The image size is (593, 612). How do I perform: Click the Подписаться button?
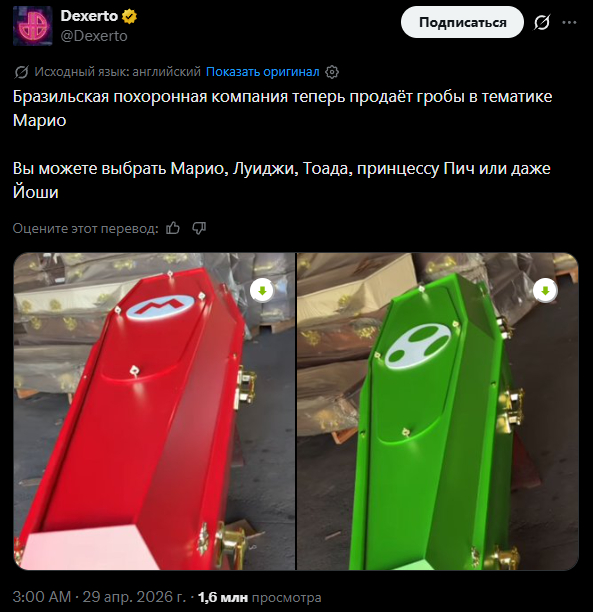tap(462, 22)
